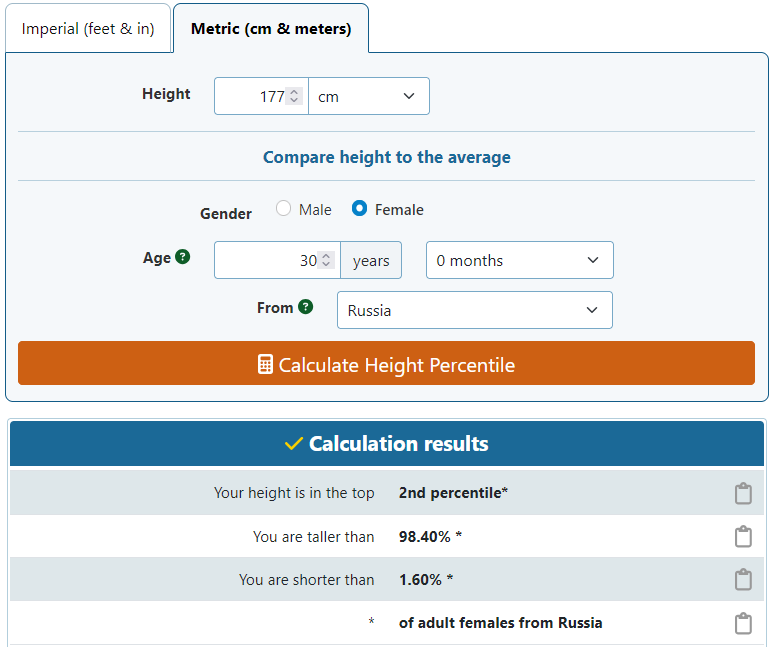Click the height stepper arrows

[x=294, y=96]
